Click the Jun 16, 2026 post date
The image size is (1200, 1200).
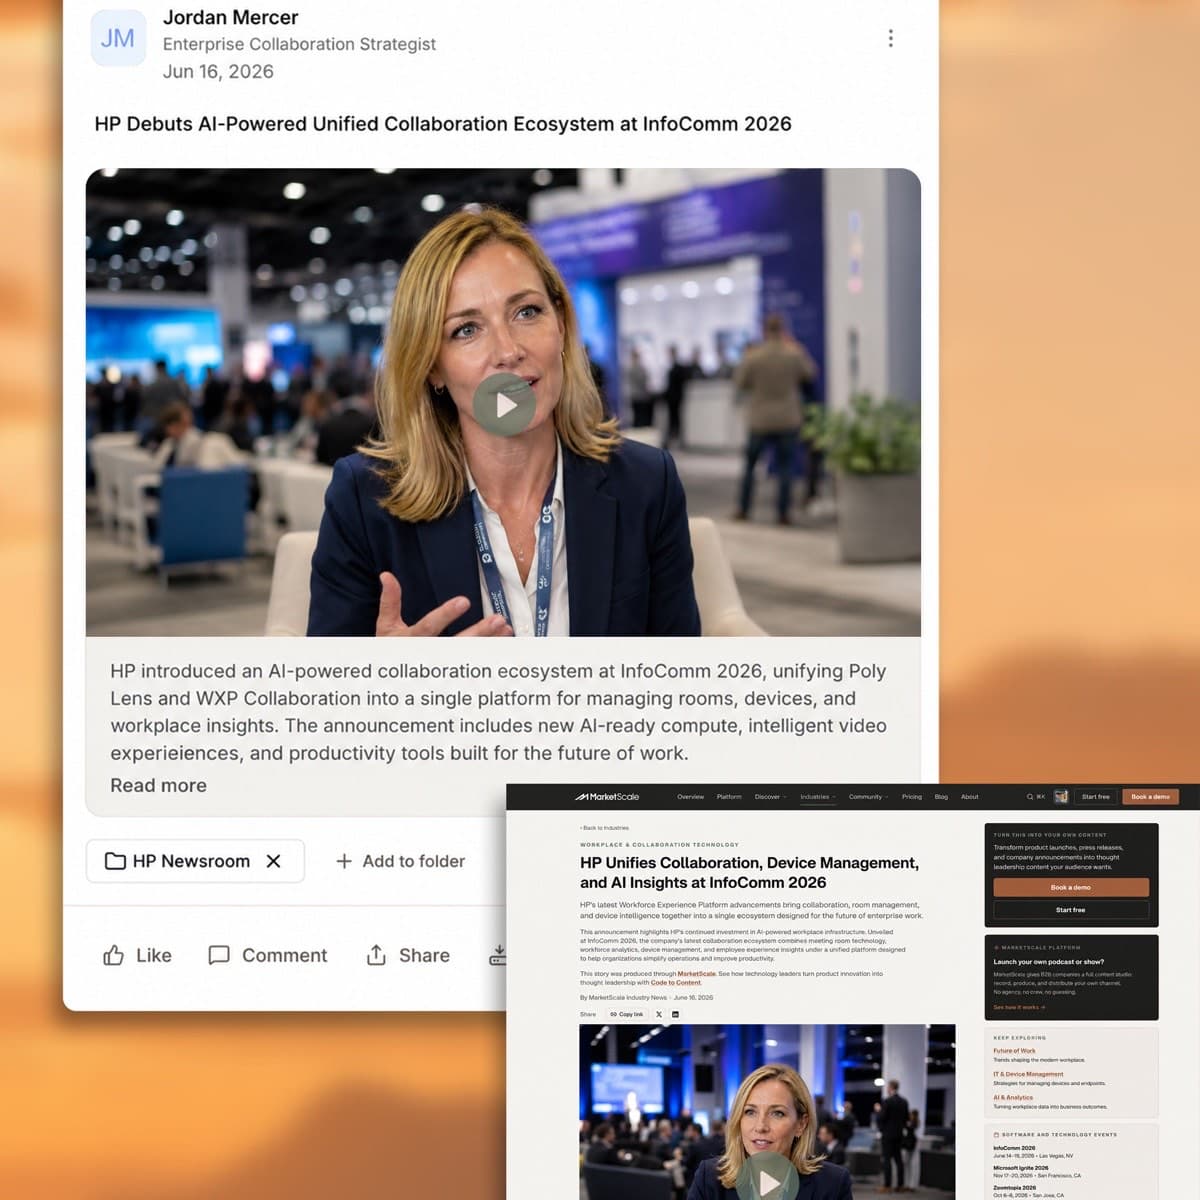tap(218, 71)
